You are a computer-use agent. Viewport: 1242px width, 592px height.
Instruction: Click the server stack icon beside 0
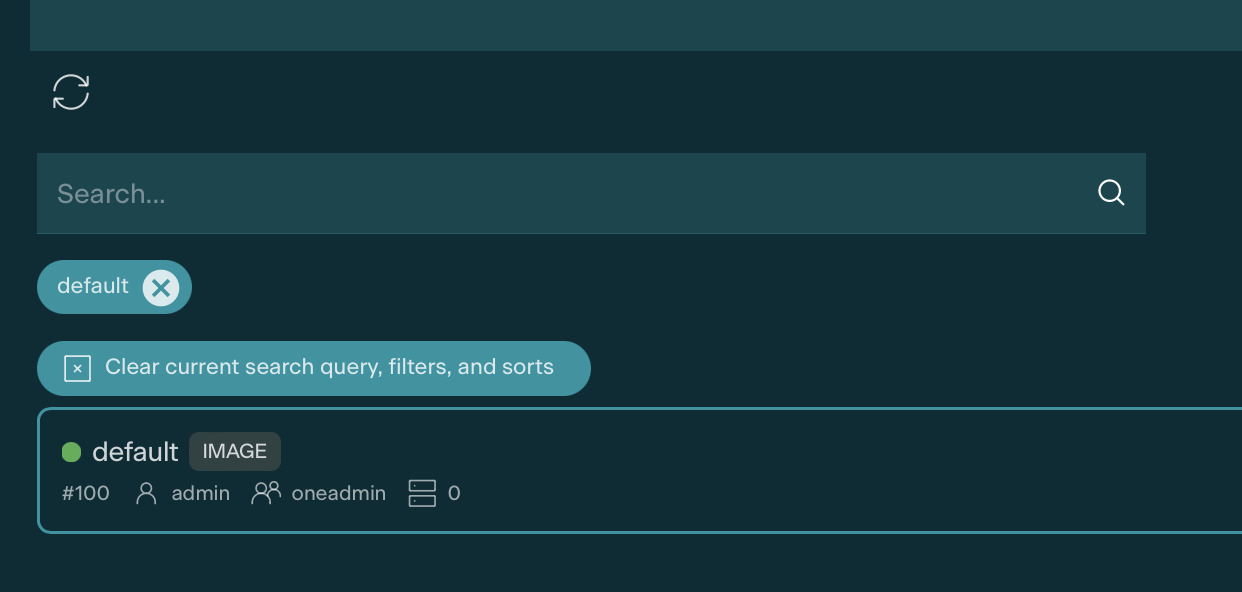point(422,493)
